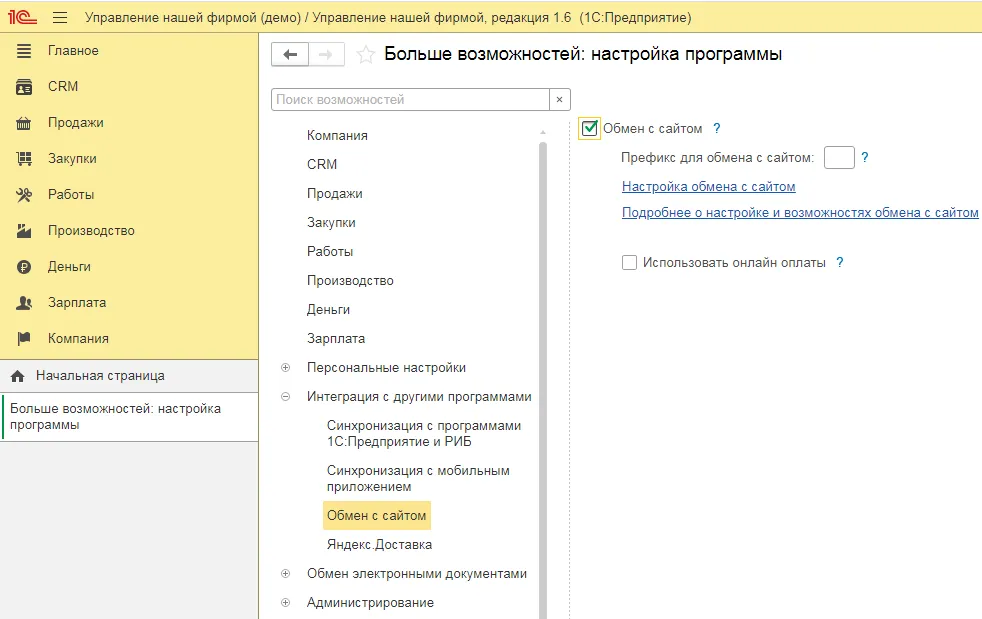
Task: Clear the search field with X
Action: 560,99
